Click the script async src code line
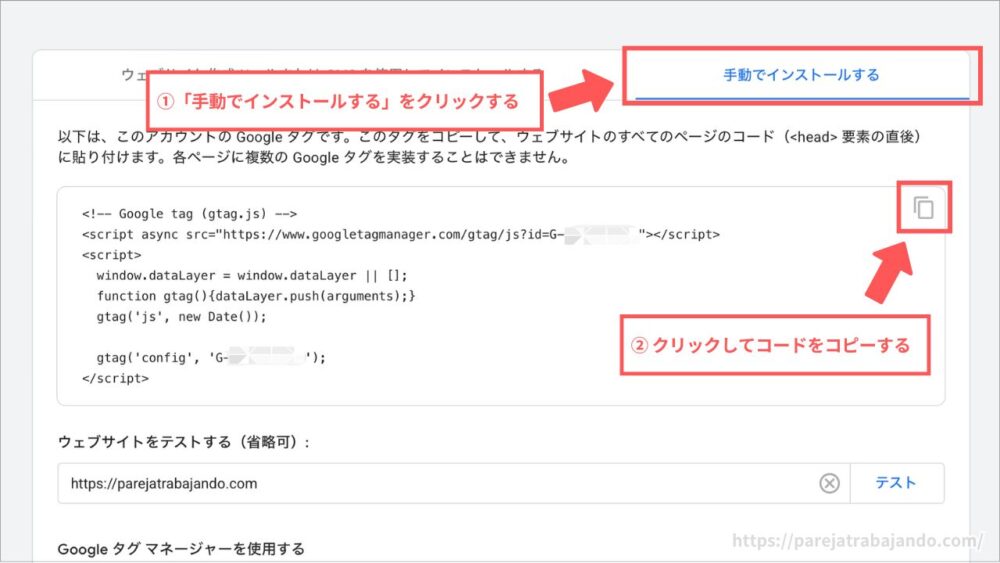Screen dimensions: 1000x563 point(401,235)
